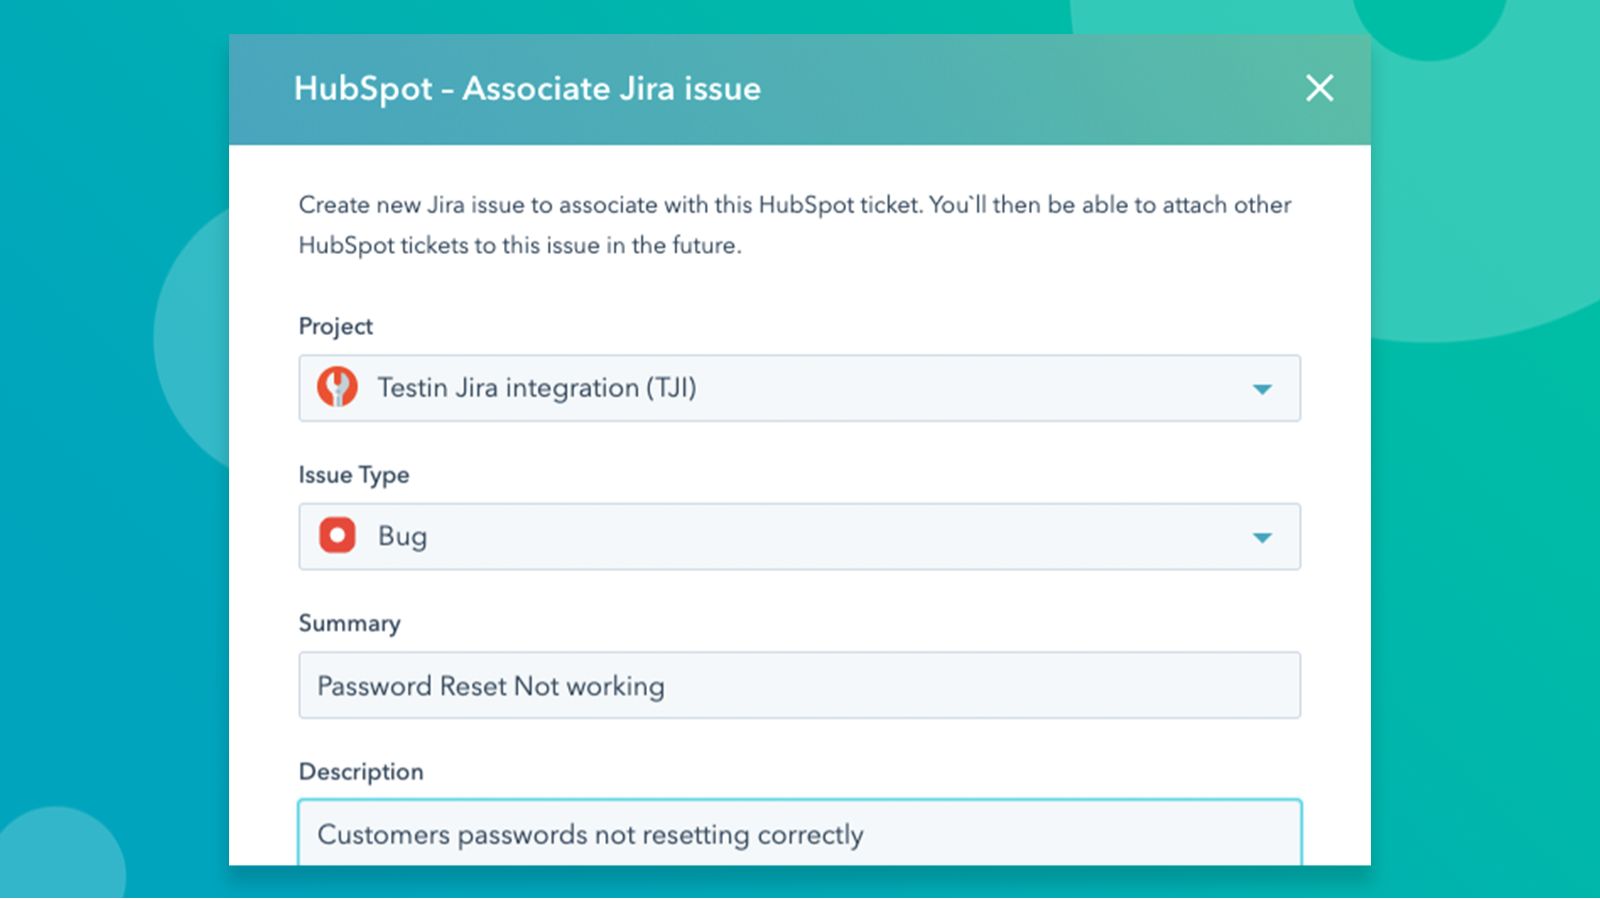Screen dimensions: 1600x900
Task: Click the "Summary" field label
Action: [349, 623]
